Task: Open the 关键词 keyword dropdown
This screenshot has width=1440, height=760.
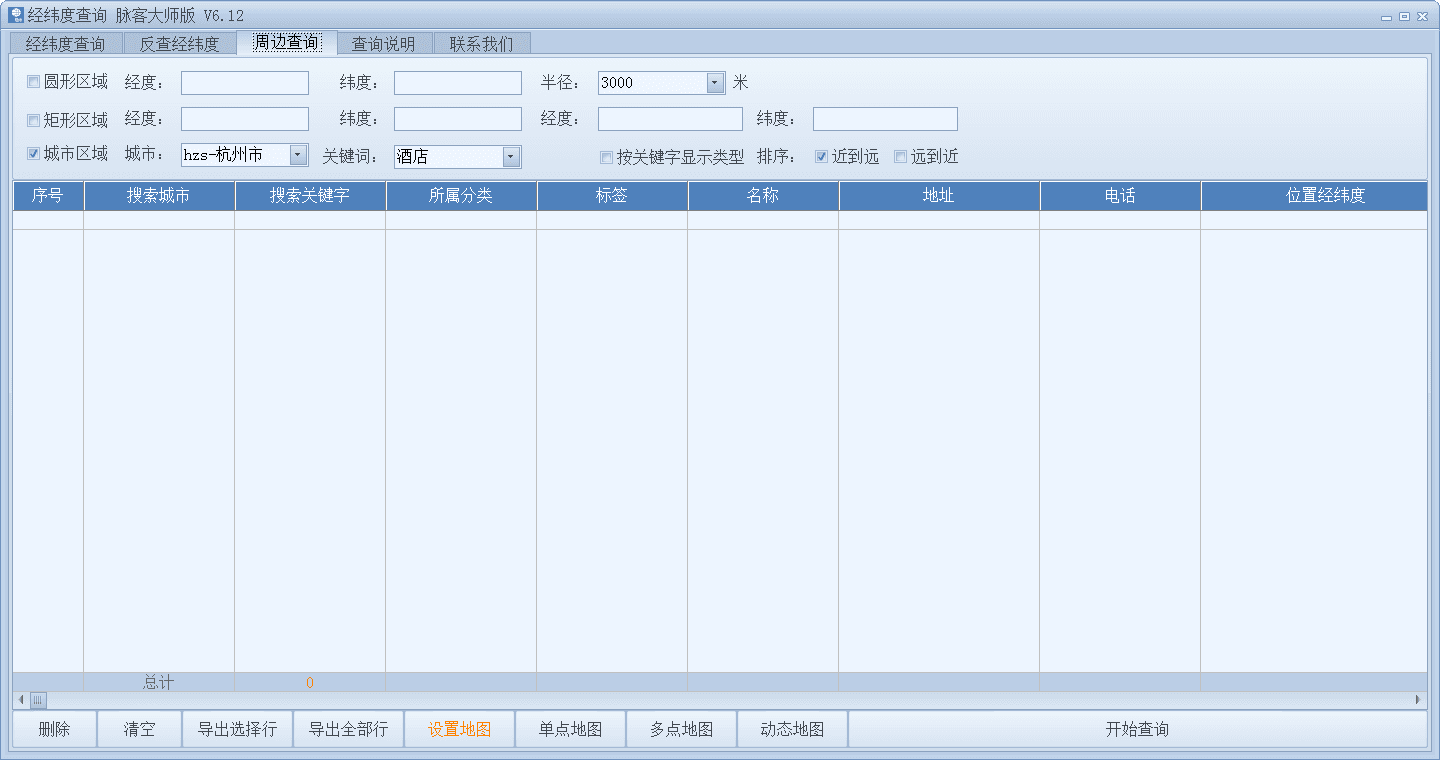Action: coord(511,157)
